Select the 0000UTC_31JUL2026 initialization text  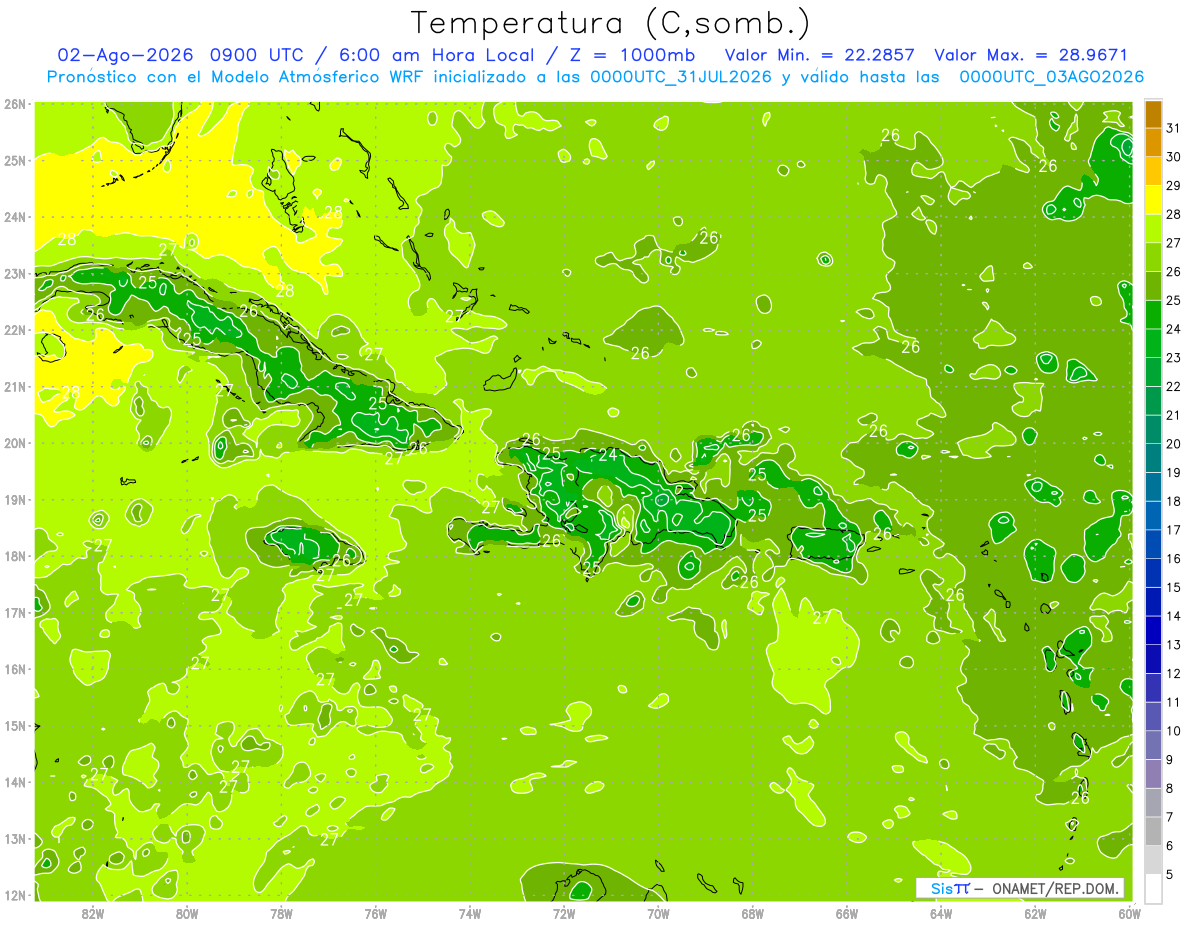(680, 76)
